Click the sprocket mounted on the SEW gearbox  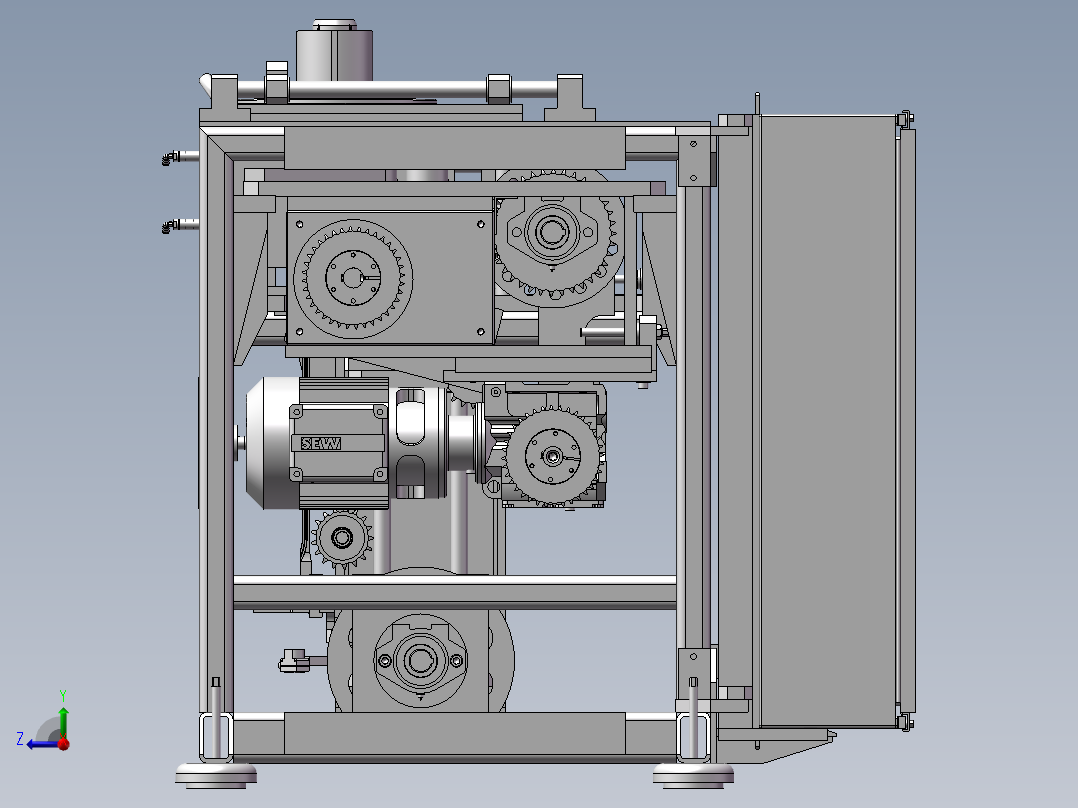coord(551,457)
